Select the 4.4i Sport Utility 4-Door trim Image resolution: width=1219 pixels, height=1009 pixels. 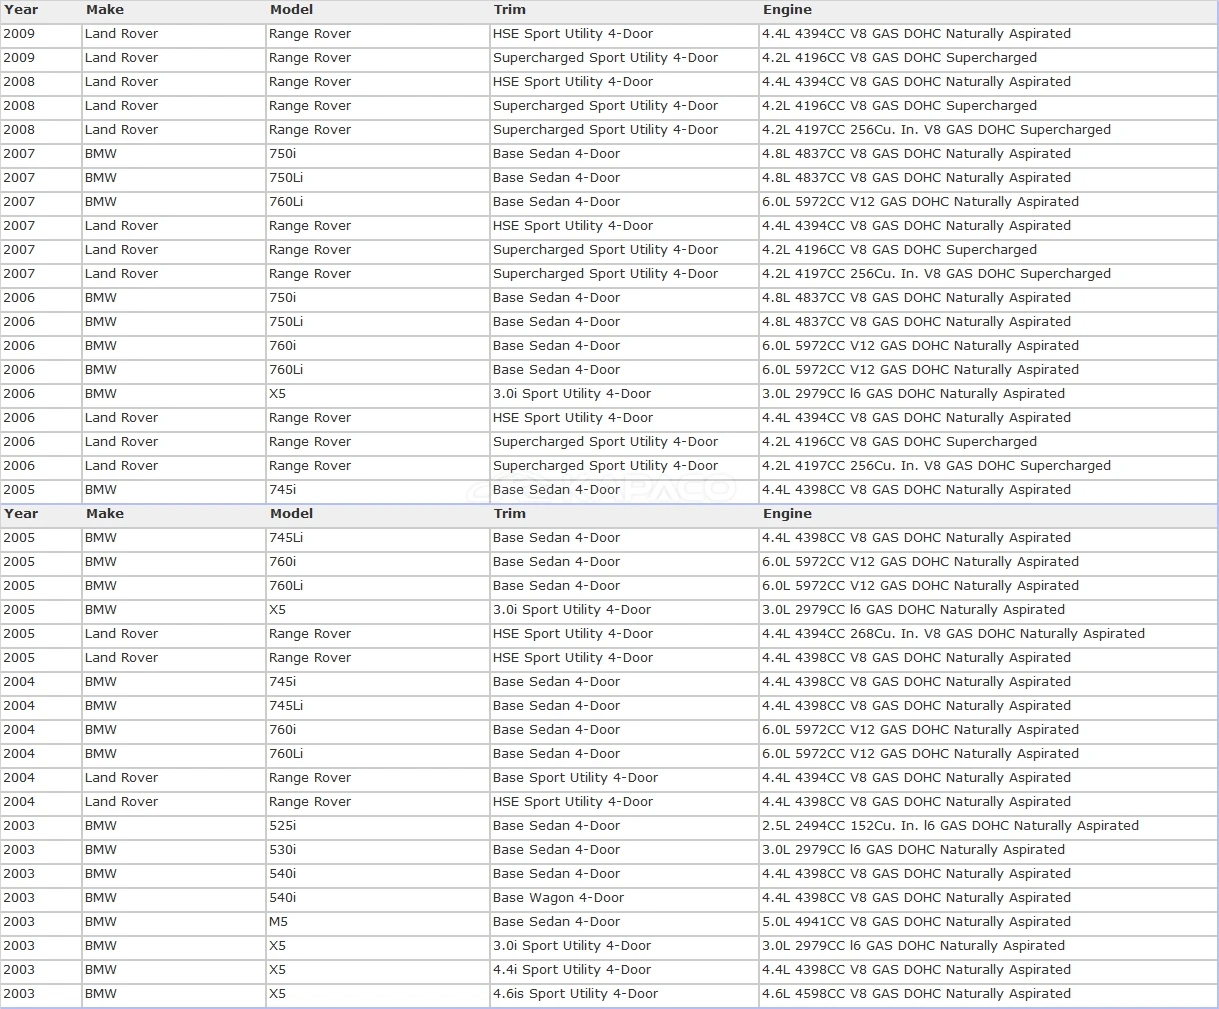[624, 970]
